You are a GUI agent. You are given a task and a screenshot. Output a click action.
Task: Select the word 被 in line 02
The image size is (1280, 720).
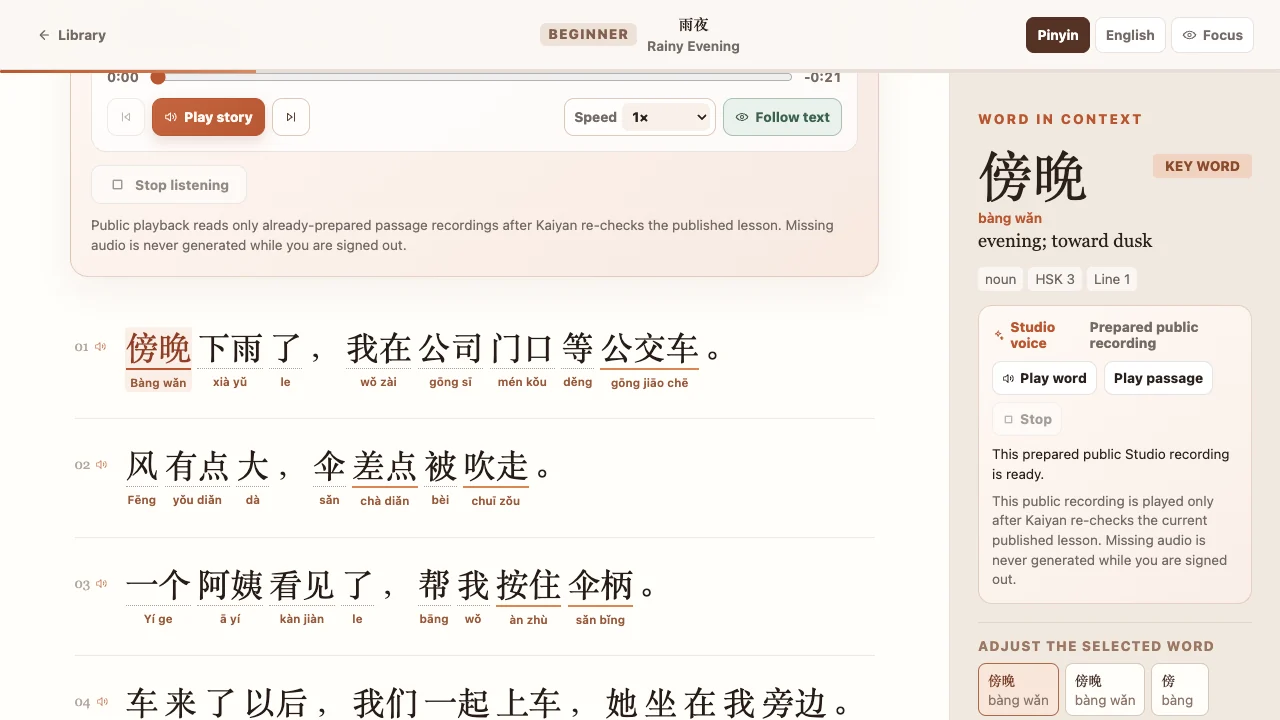click(440, 478)
